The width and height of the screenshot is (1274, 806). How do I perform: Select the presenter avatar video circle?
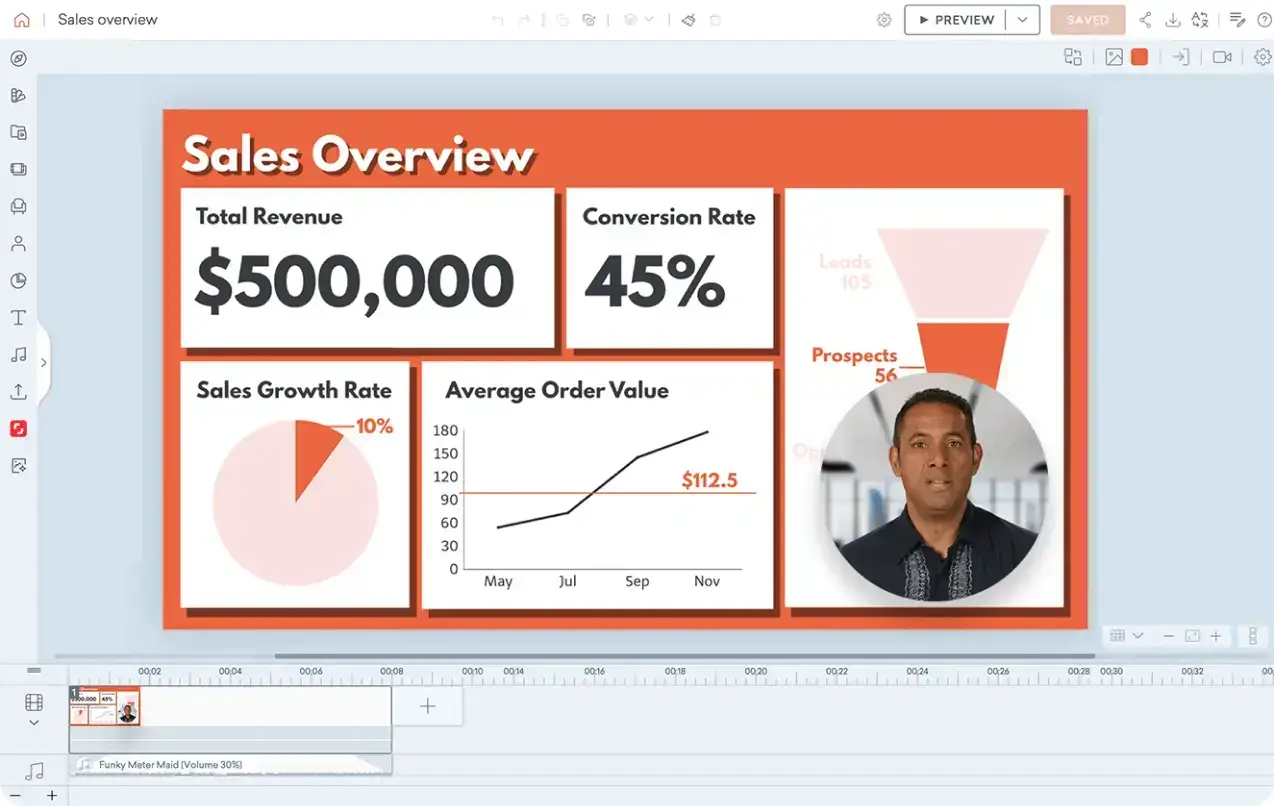pyautogui.click(x=934, y=486)
